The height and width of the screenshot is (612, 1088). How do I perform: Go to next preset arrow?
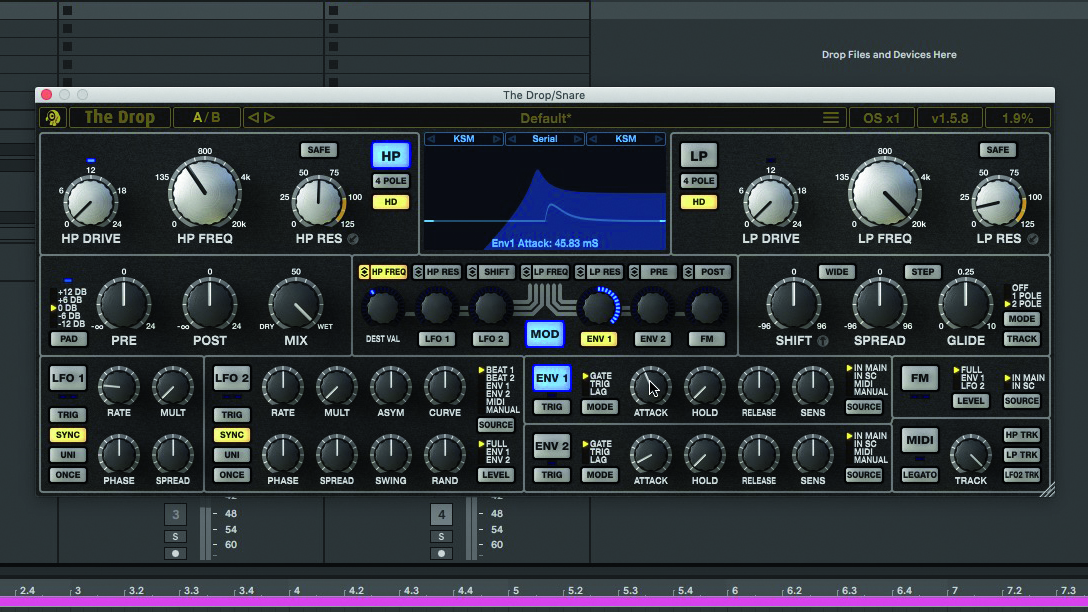click(x=269, y=118)
